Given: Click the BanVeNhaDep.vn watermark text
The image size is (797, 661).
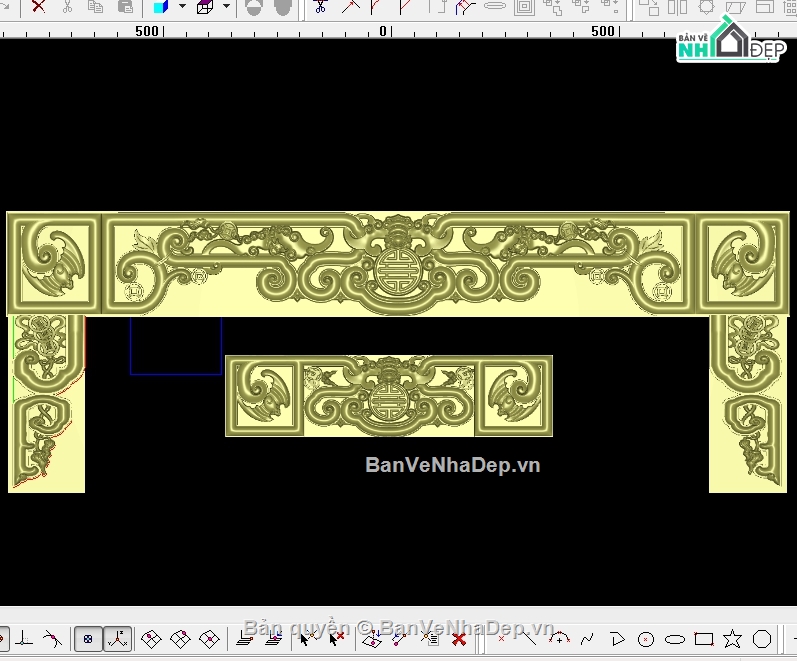Looking at the screenshot, I should click(452, 465).
